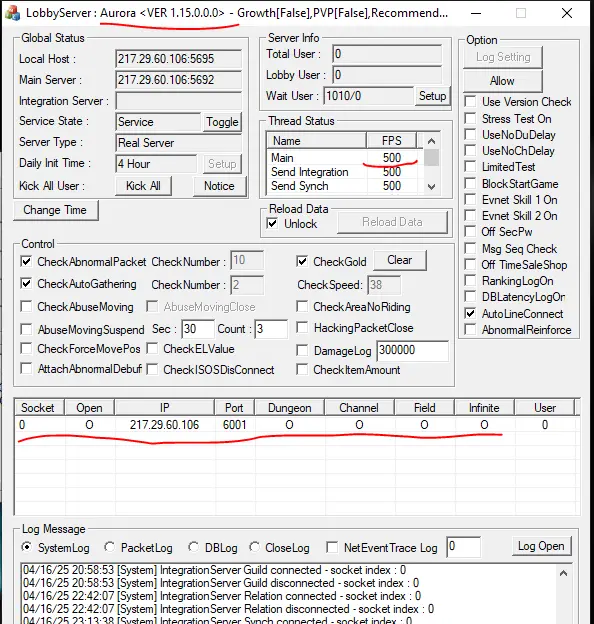Image resolution: width=594 pixels, height=624 pixels.
Task: Enable the DBLatencyLogOn checkbox
Action: click(x=470, y=296)
